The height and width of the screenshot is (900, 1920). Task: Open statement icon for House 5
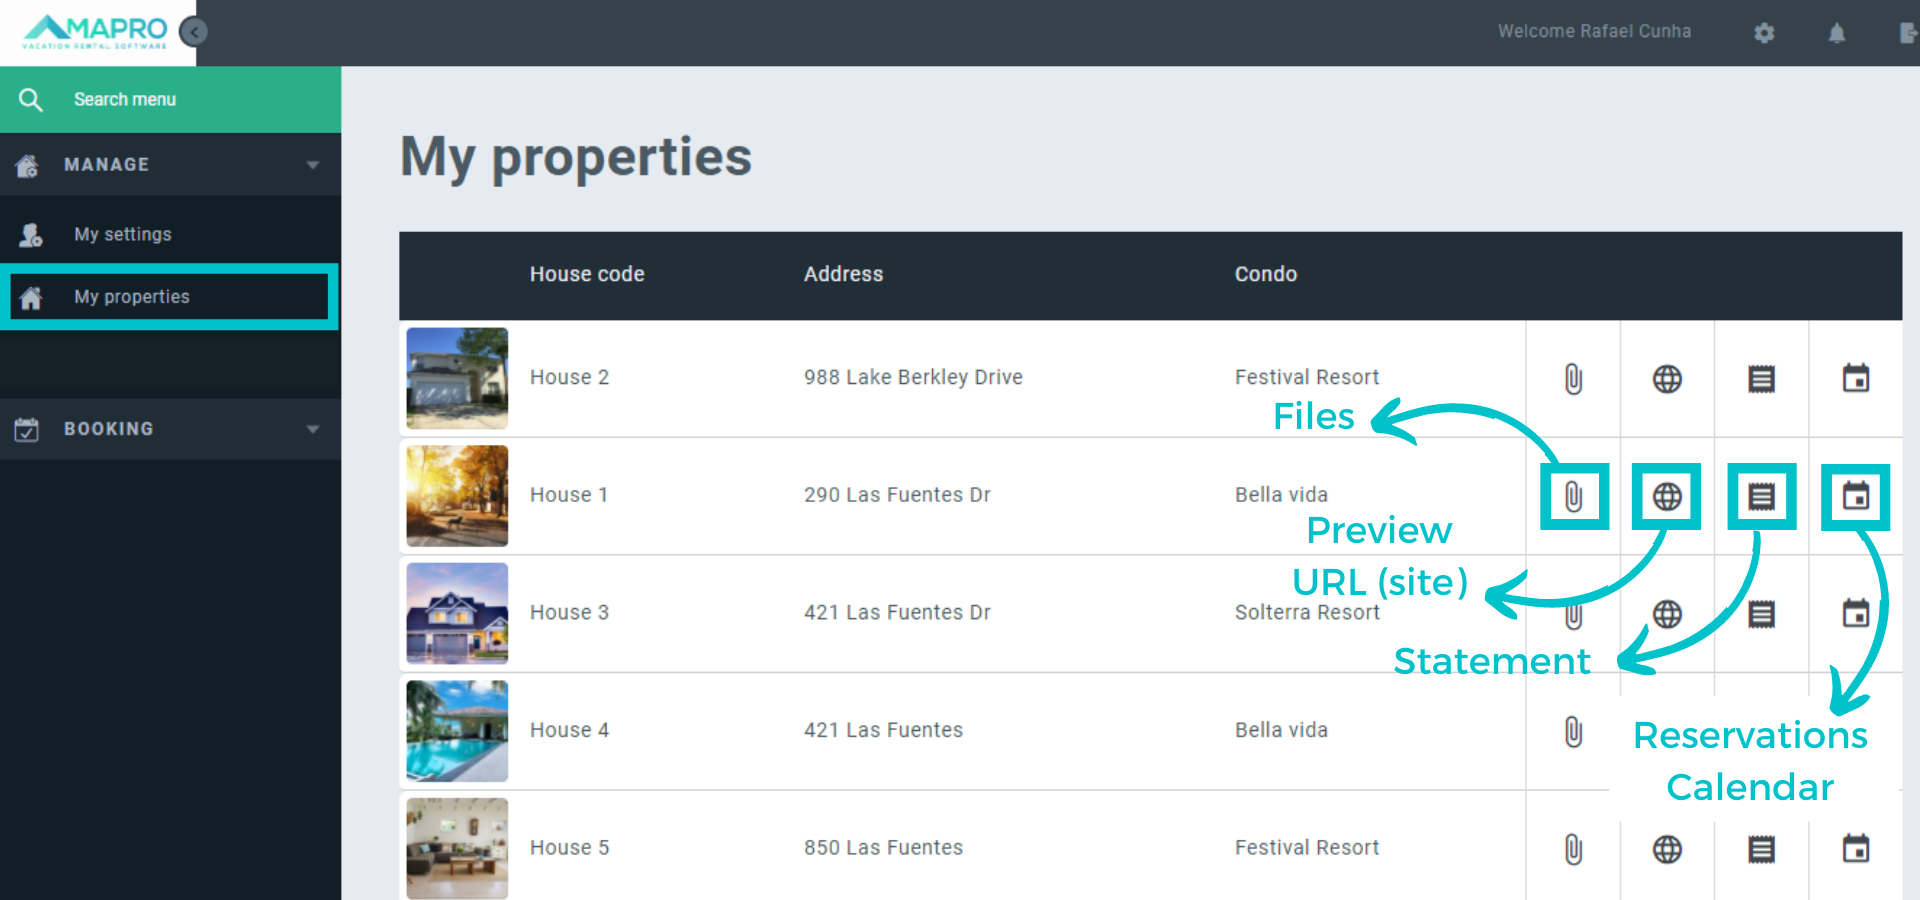[x=1761, y=849]
